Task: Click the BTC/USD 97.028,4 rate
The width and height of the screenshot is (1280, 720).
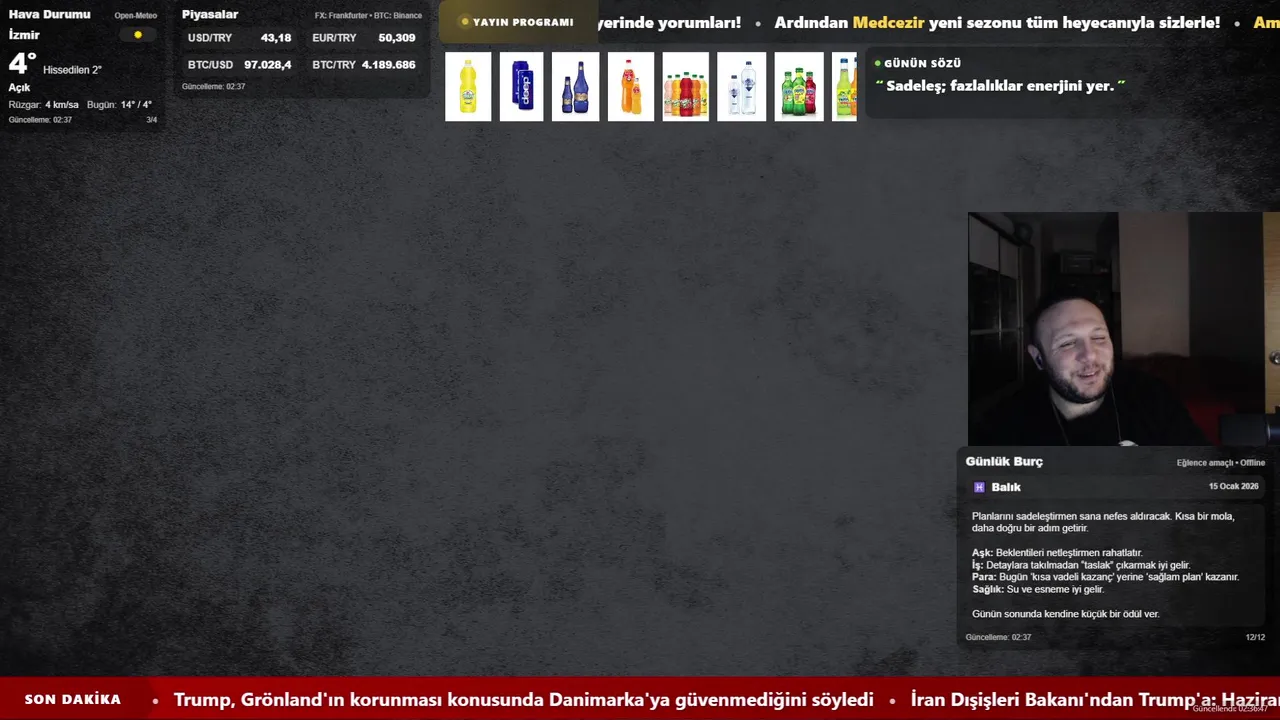Action: point(240,65)
